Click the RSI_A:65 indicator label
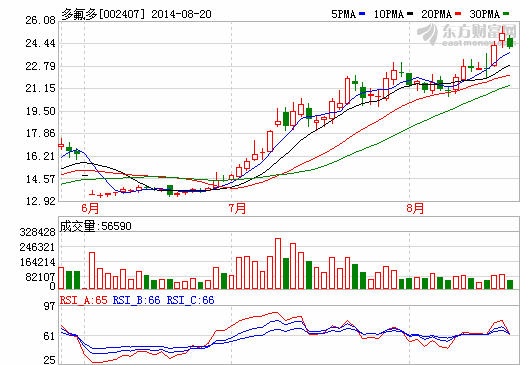 84,300
